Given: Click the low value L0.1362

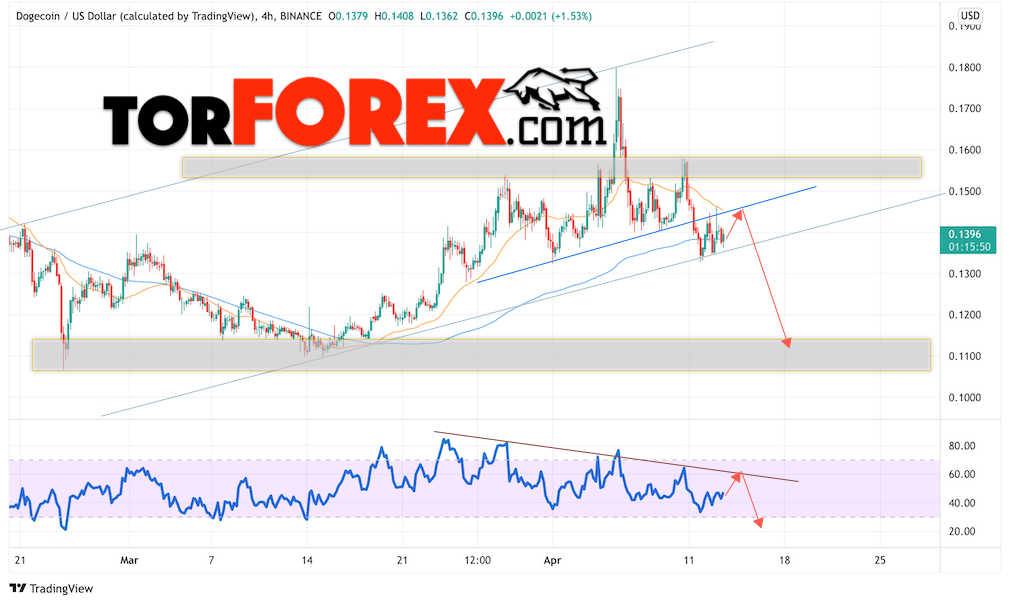Looking at the screenshot, I should click(439, 16).
